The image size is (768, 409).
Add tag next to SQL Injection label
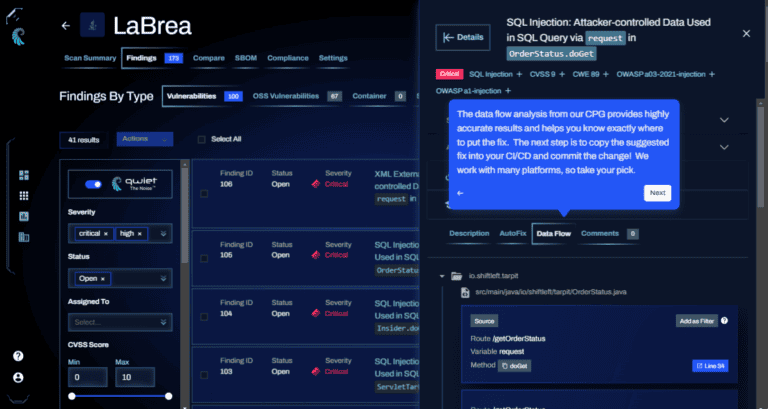[x=519, y=74]
